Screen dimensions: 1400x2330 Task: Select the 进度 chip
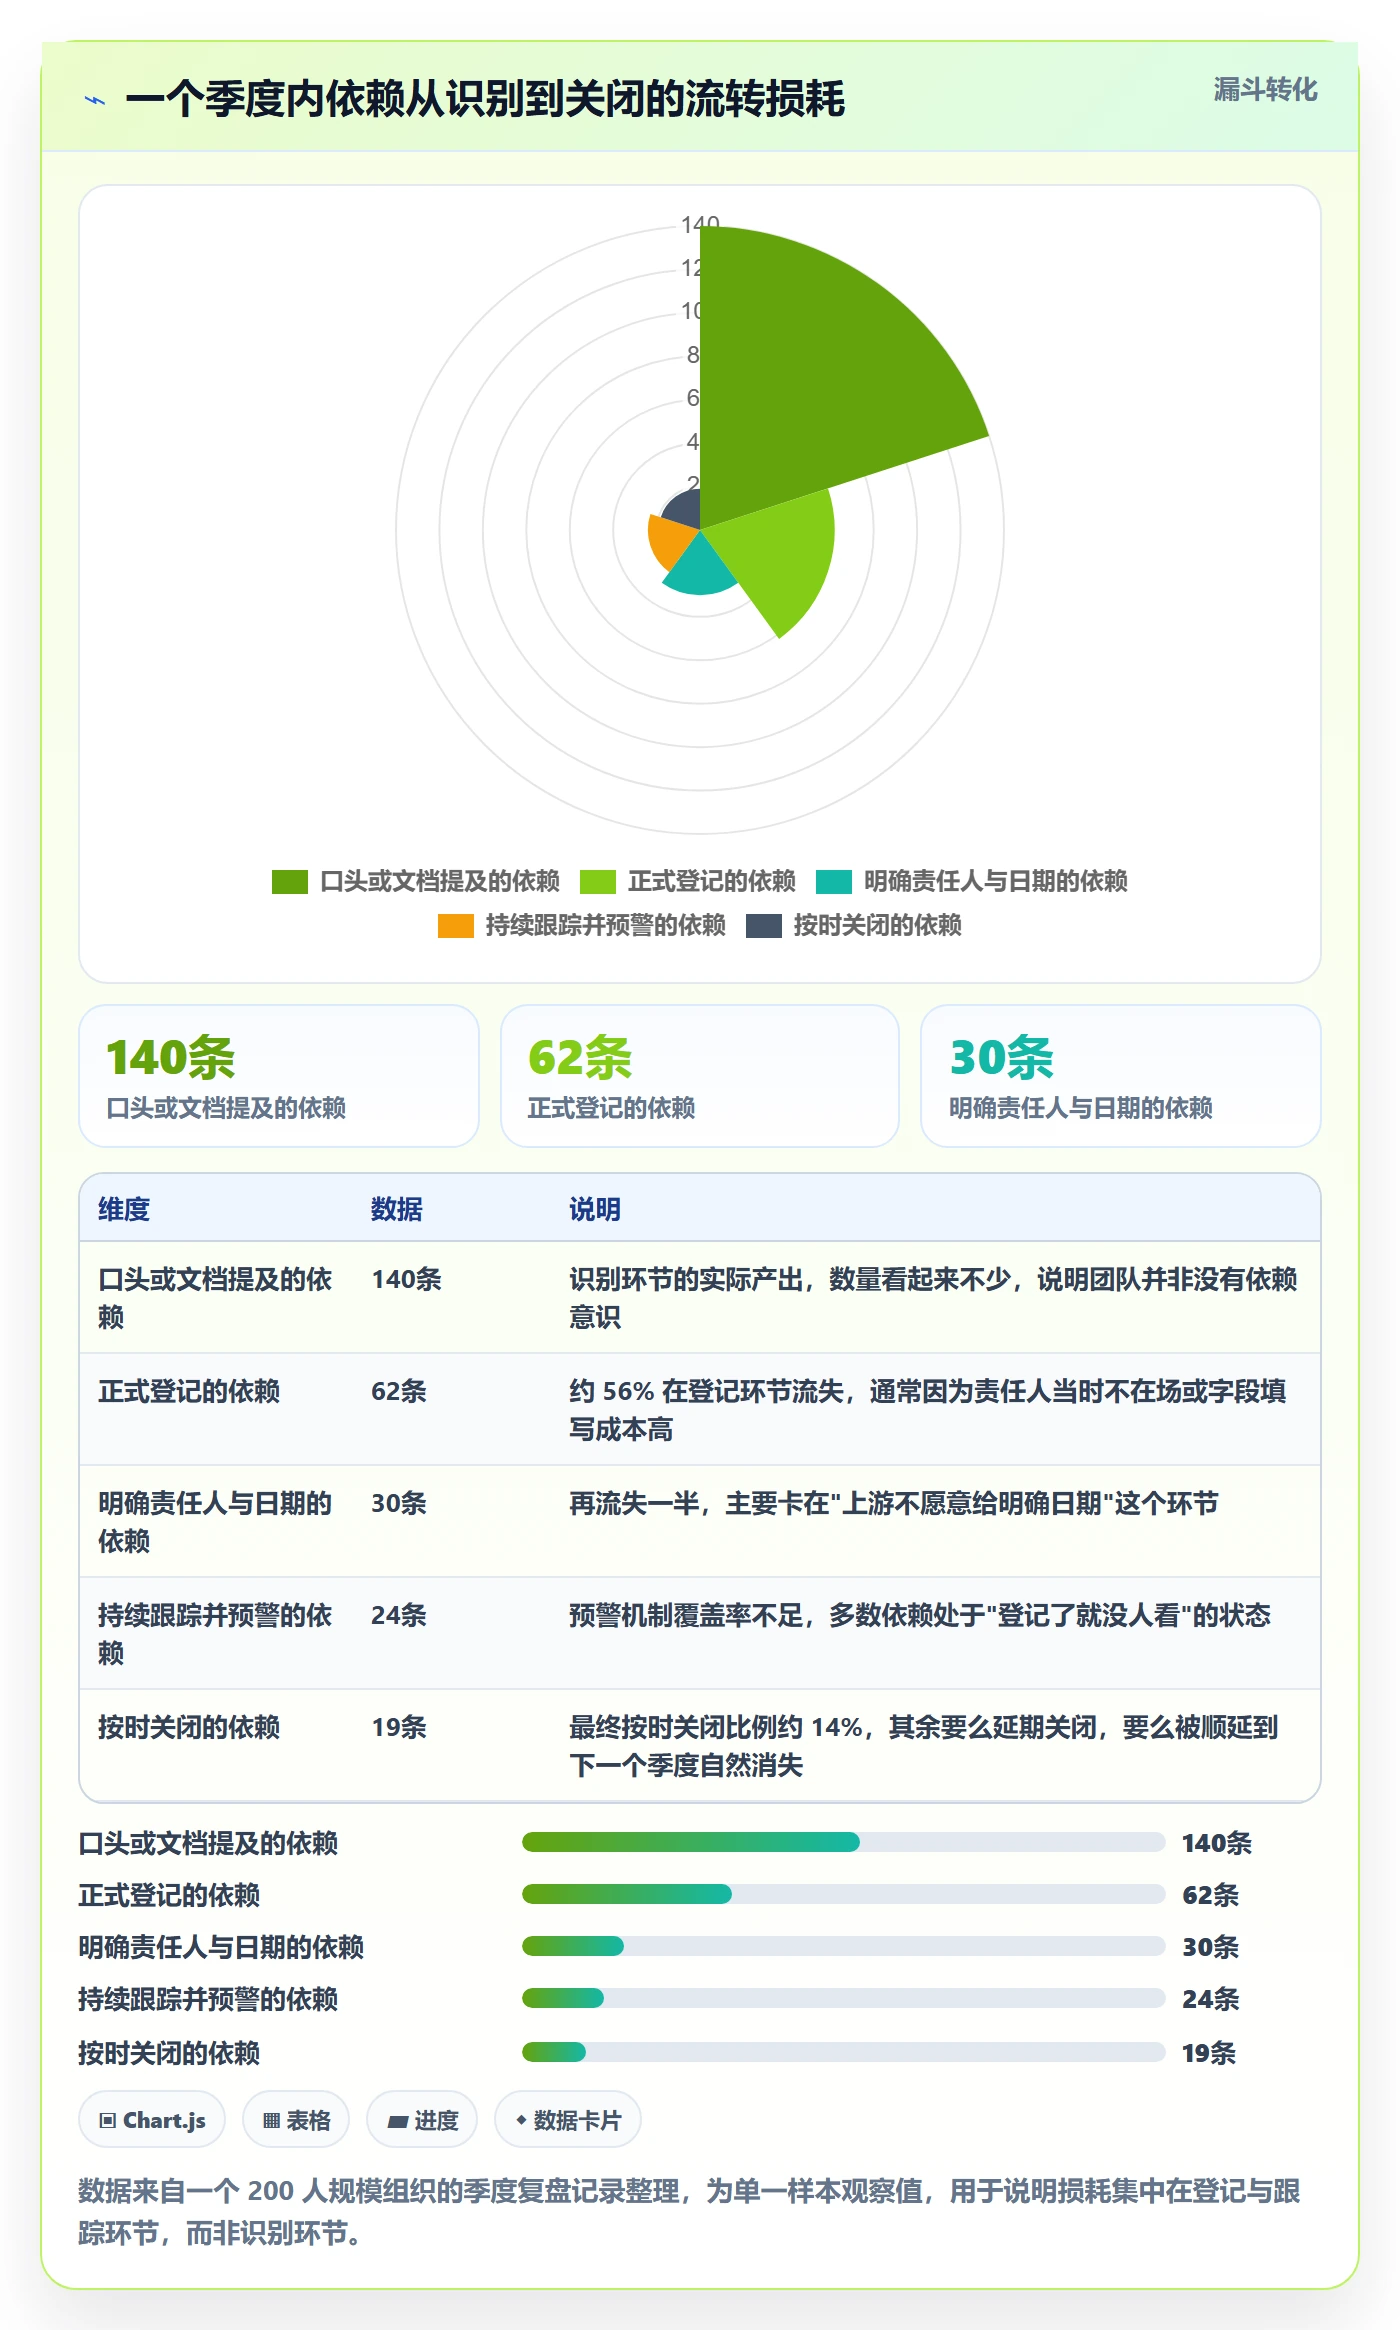(421, 2119)
